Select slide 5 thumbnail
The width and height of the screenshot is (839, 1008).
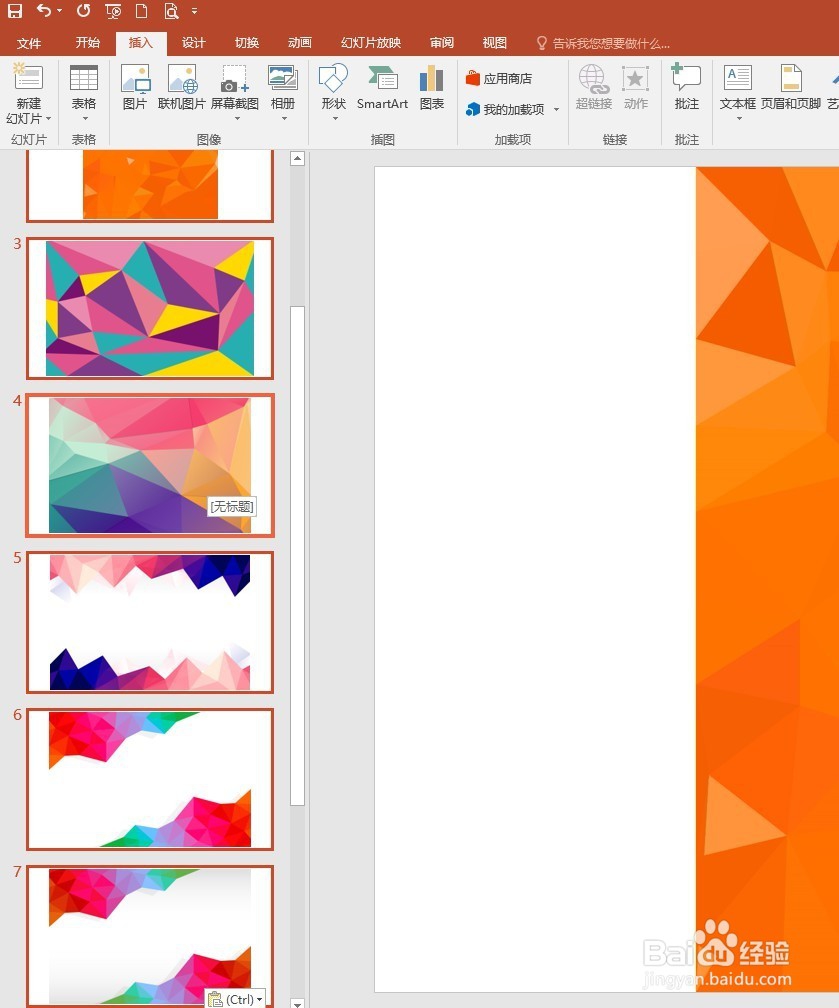click(x=150, y=622)
